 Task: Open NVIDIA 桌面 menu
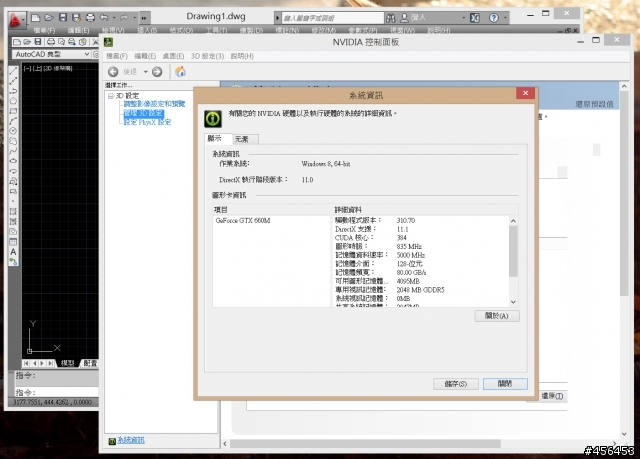coord(173,56)
